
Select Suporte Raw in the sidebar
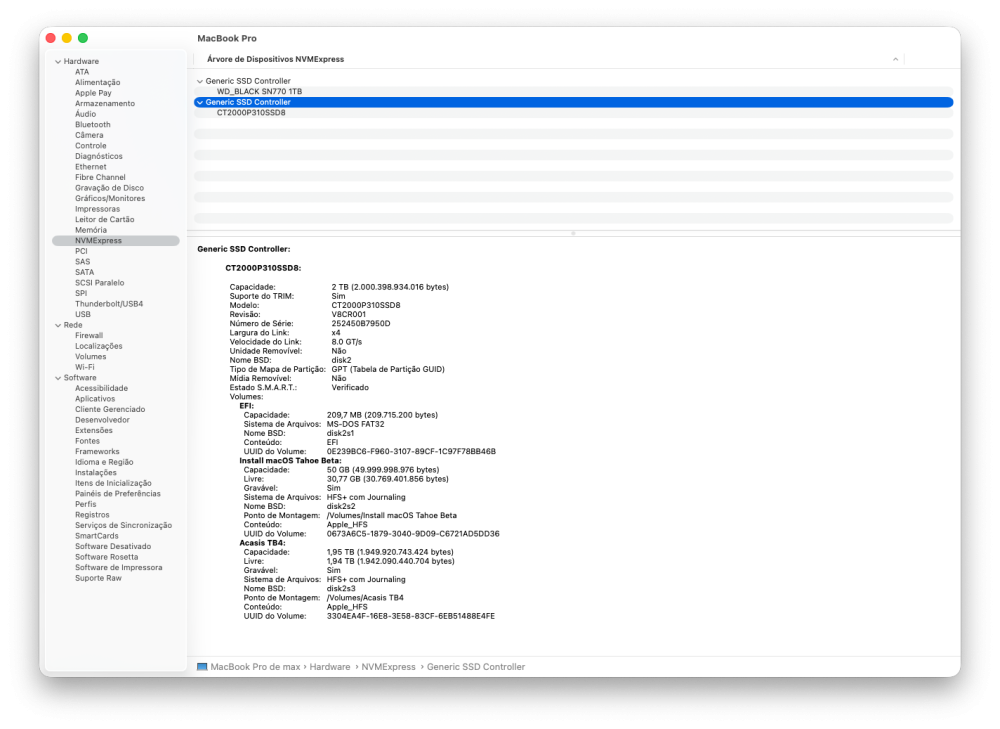[x=98, y=578]
